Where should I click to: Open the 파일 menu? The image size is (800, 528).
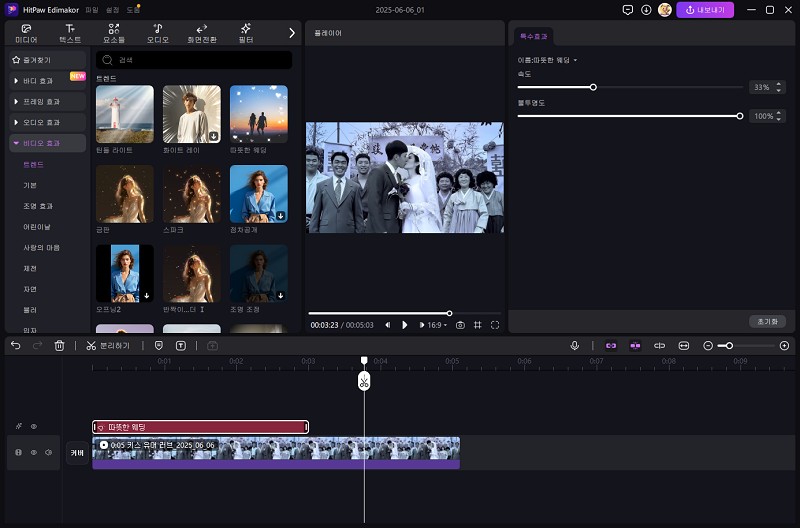pos(92,10)
